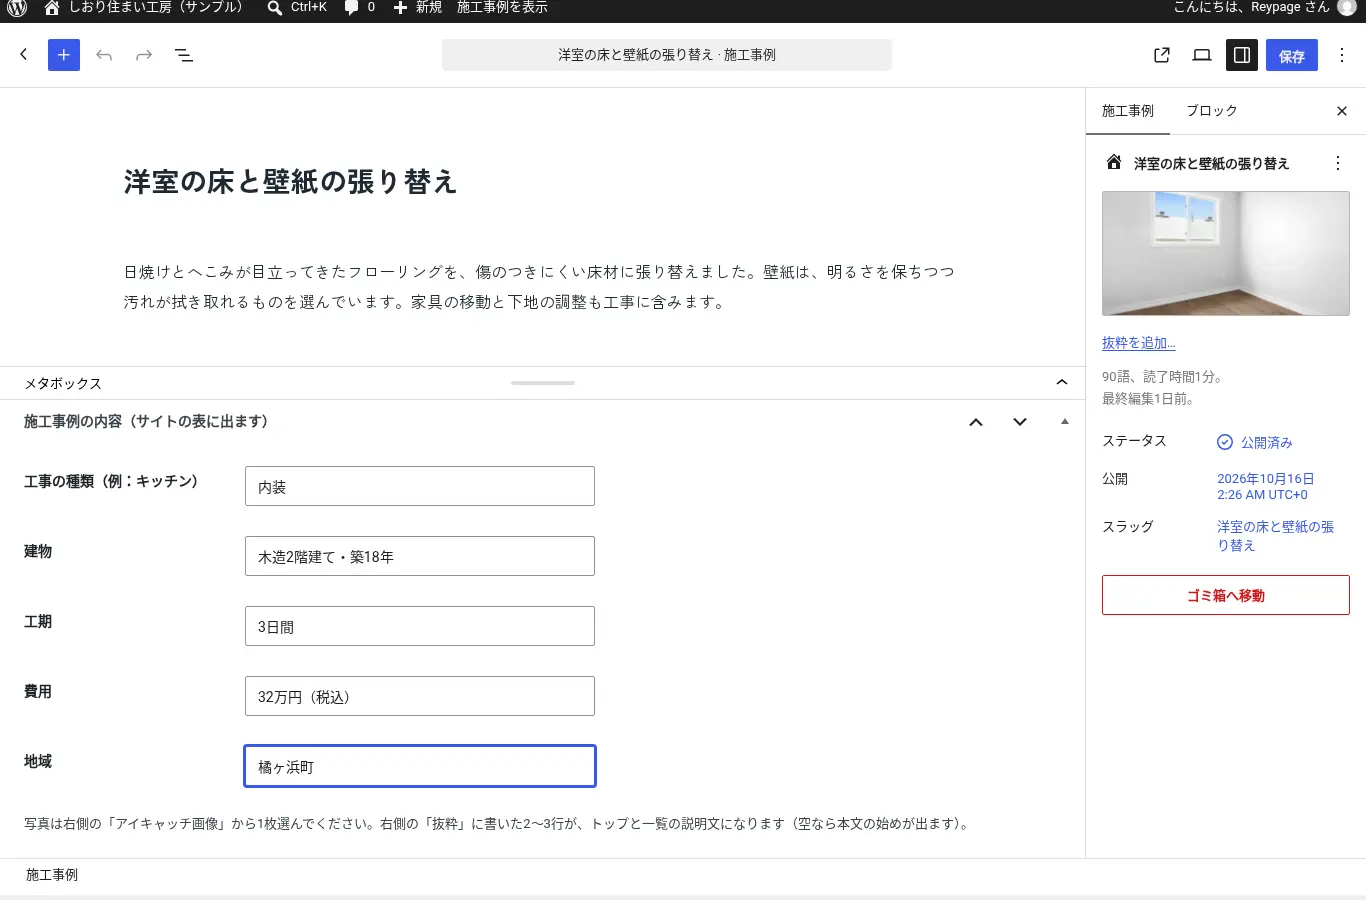
Task: Open the site home しおり住まい工房 link
Action: pyautogui.click(x=144, y=7)
